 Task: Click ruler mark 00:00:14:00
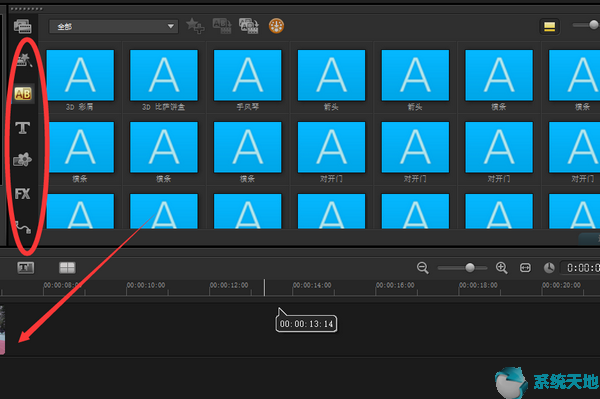coord(312,285)
